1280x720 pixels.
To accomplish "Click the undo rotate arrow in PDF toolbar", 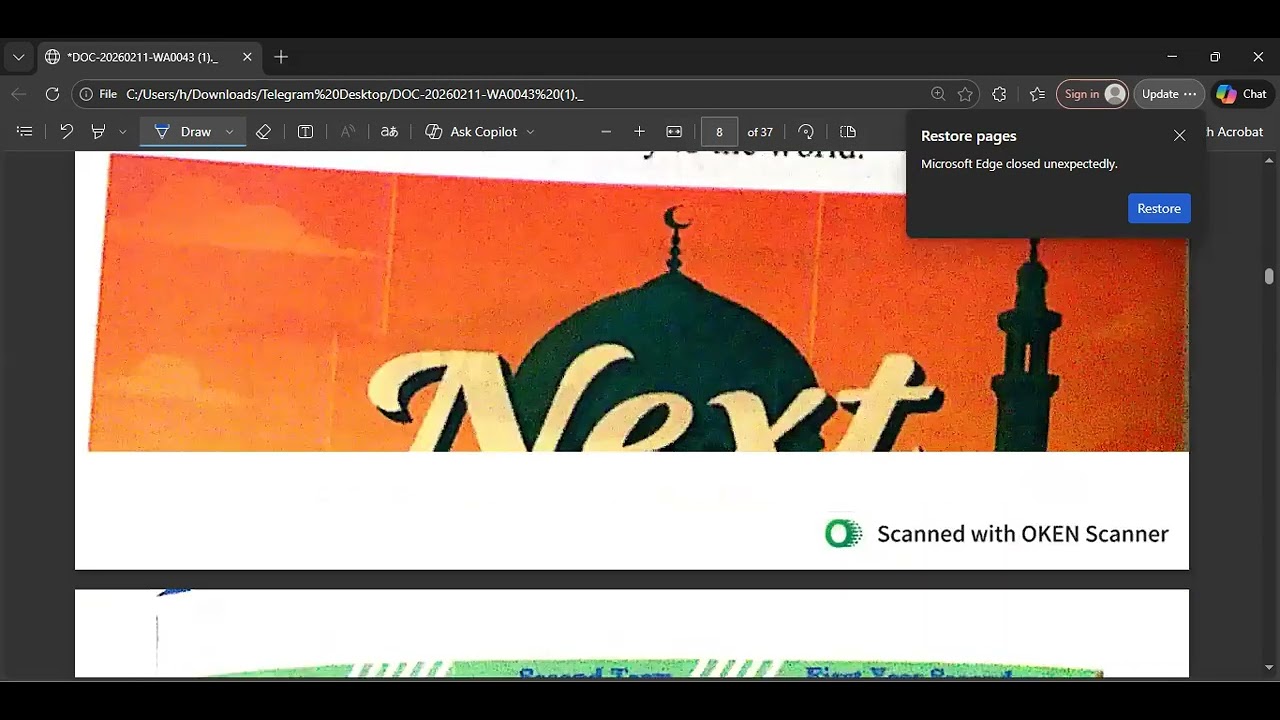I will point(66,132).
